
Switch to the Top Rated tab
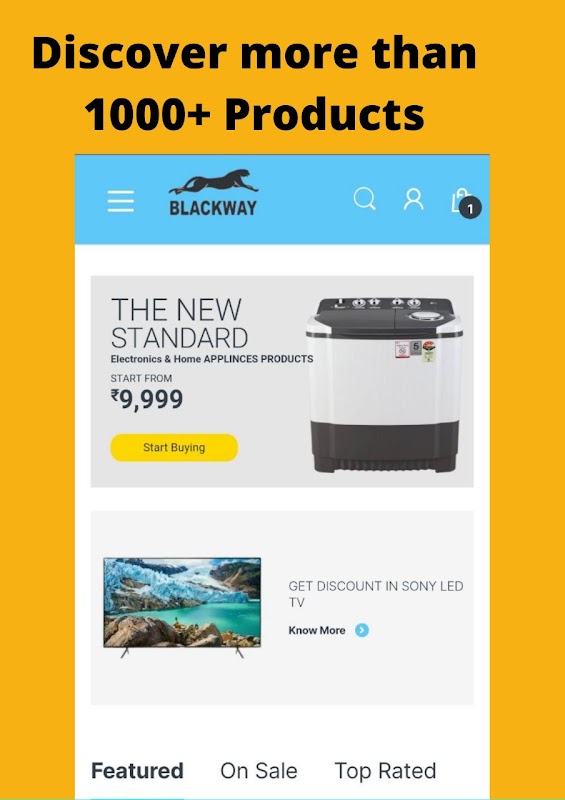tap(385, 770)
